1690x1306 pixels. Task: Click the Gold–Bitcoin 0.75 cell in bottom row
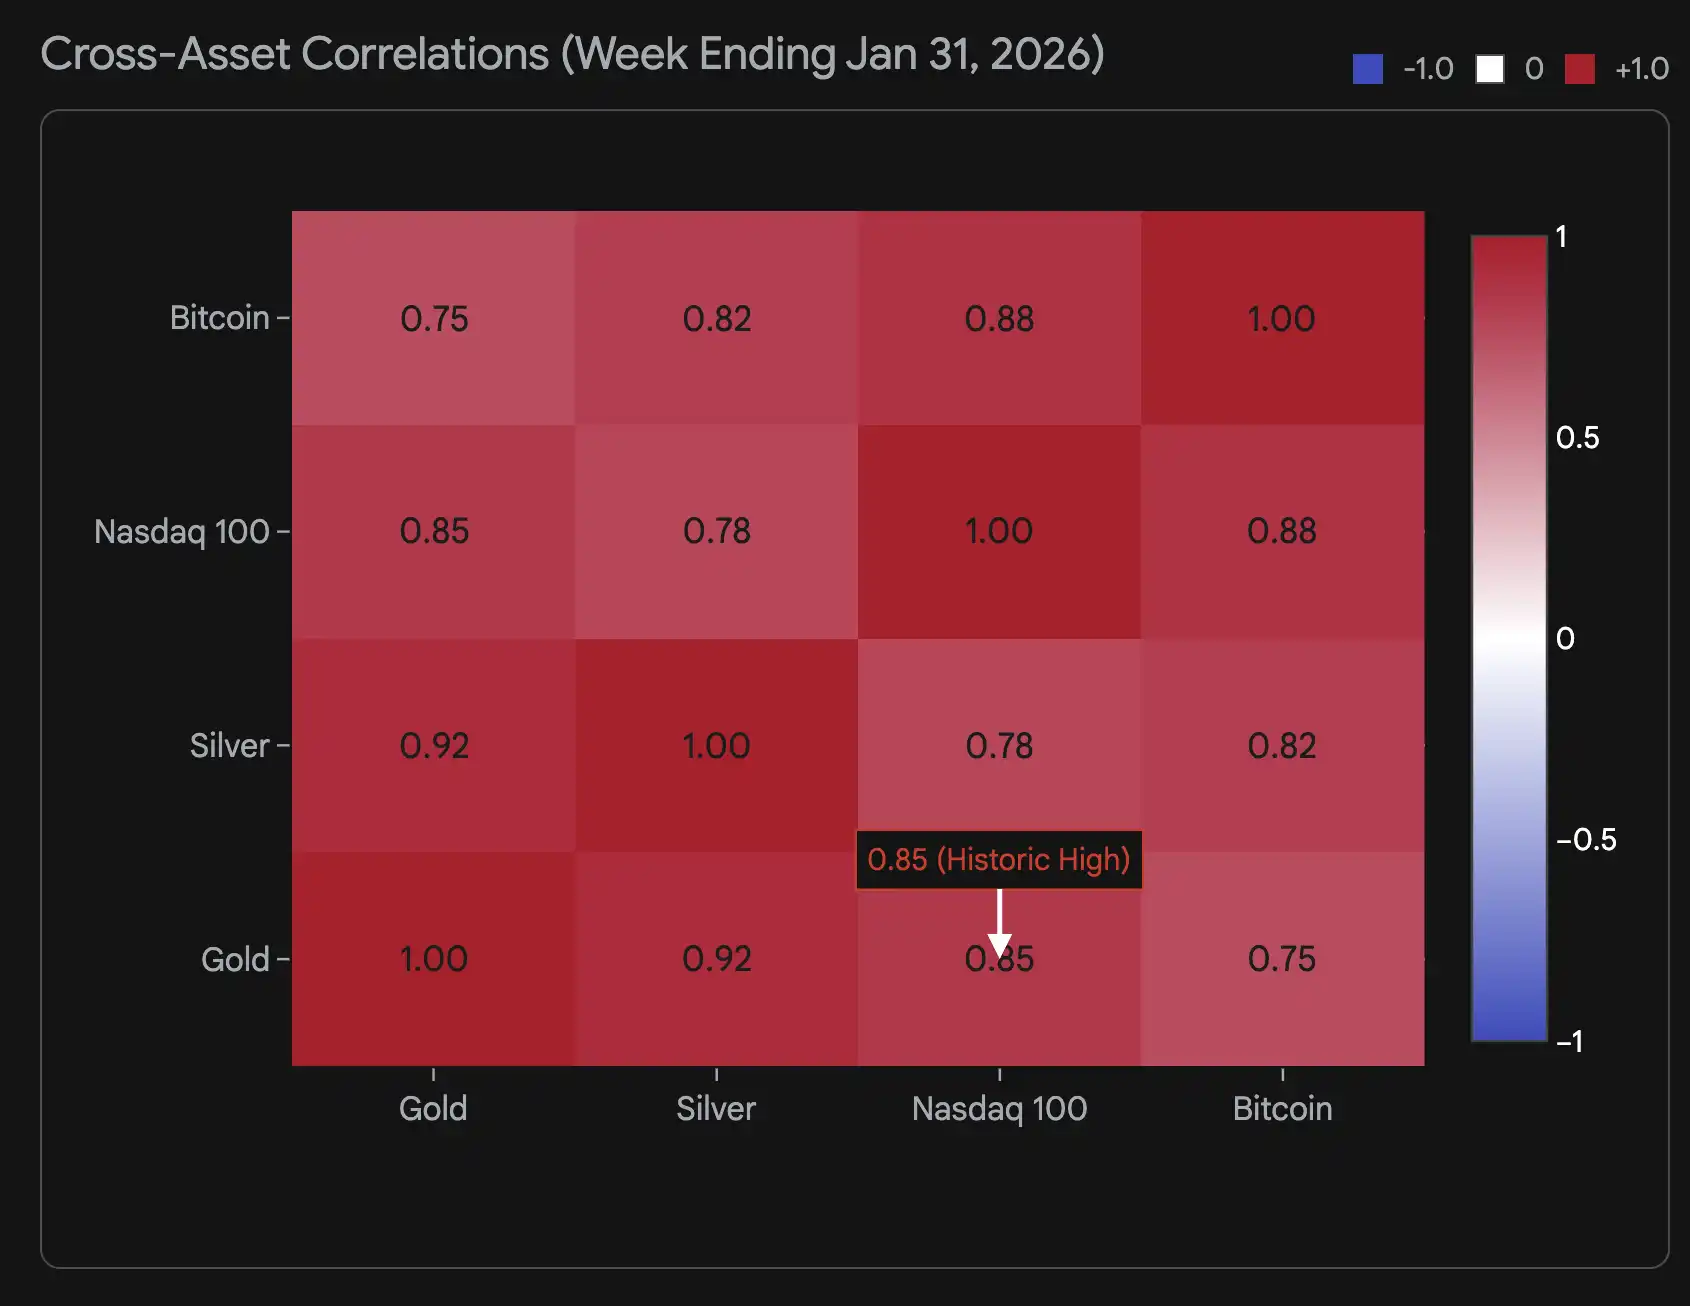point(1282,958)
